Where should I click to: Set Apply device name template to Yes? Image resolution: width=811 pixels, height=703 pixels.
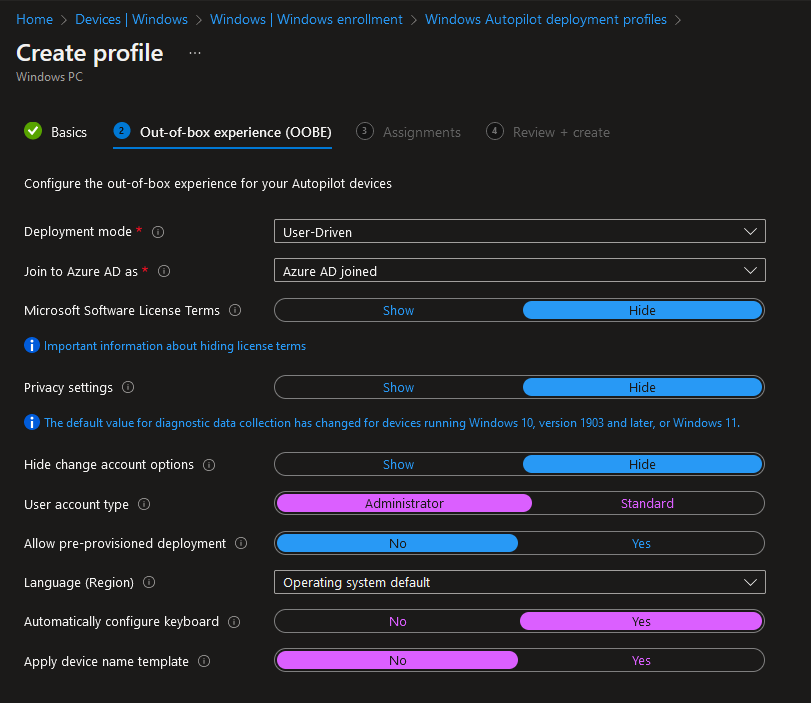(641, 661)
